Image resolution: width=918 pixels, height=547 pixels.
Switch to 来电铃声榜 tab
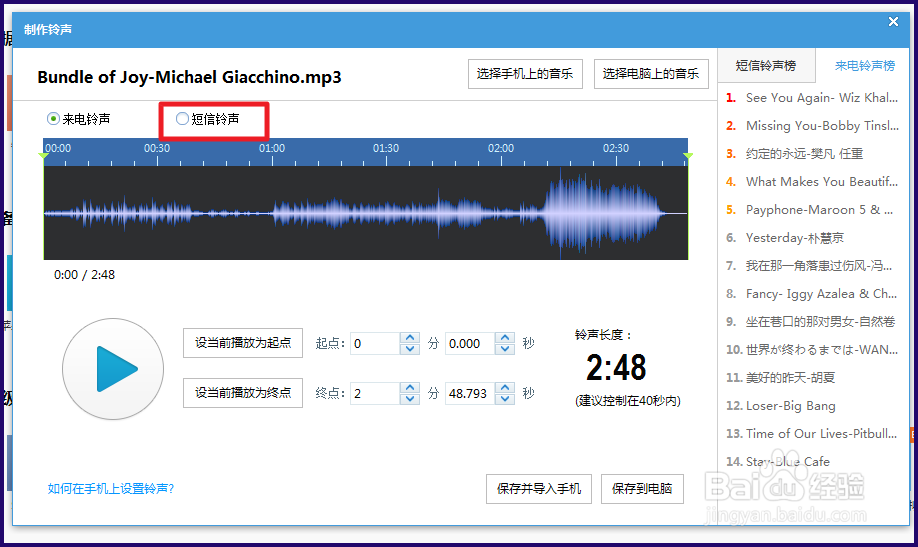pyautogui.click(x=865, y=66)
